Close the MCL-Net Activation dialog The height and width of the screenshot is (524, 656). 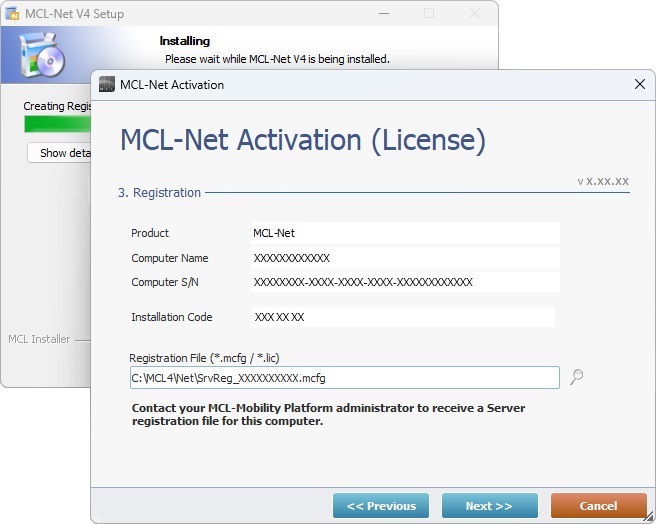click(639, 84)
